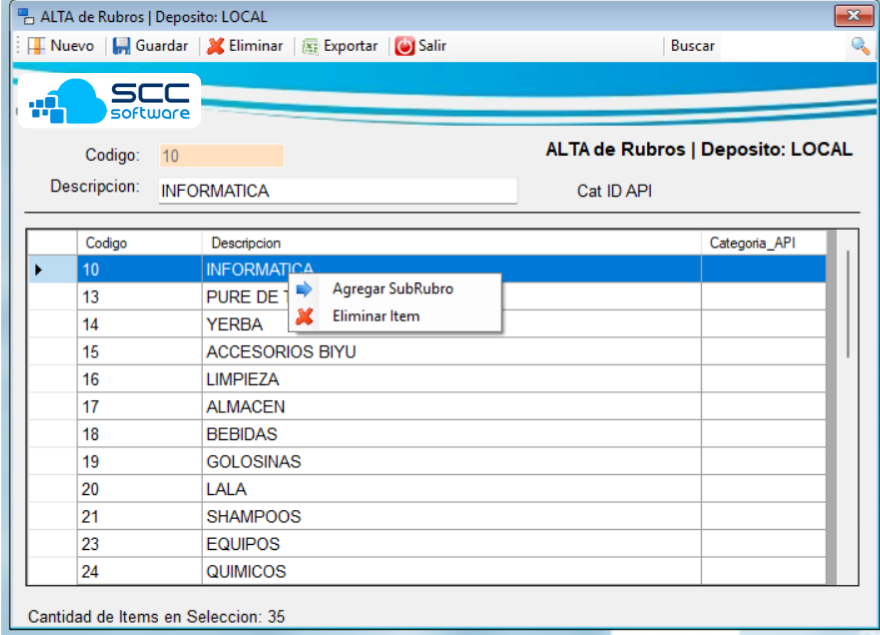Click the SCC Software logo
880x635 pixels.
(x=110, y=101)
